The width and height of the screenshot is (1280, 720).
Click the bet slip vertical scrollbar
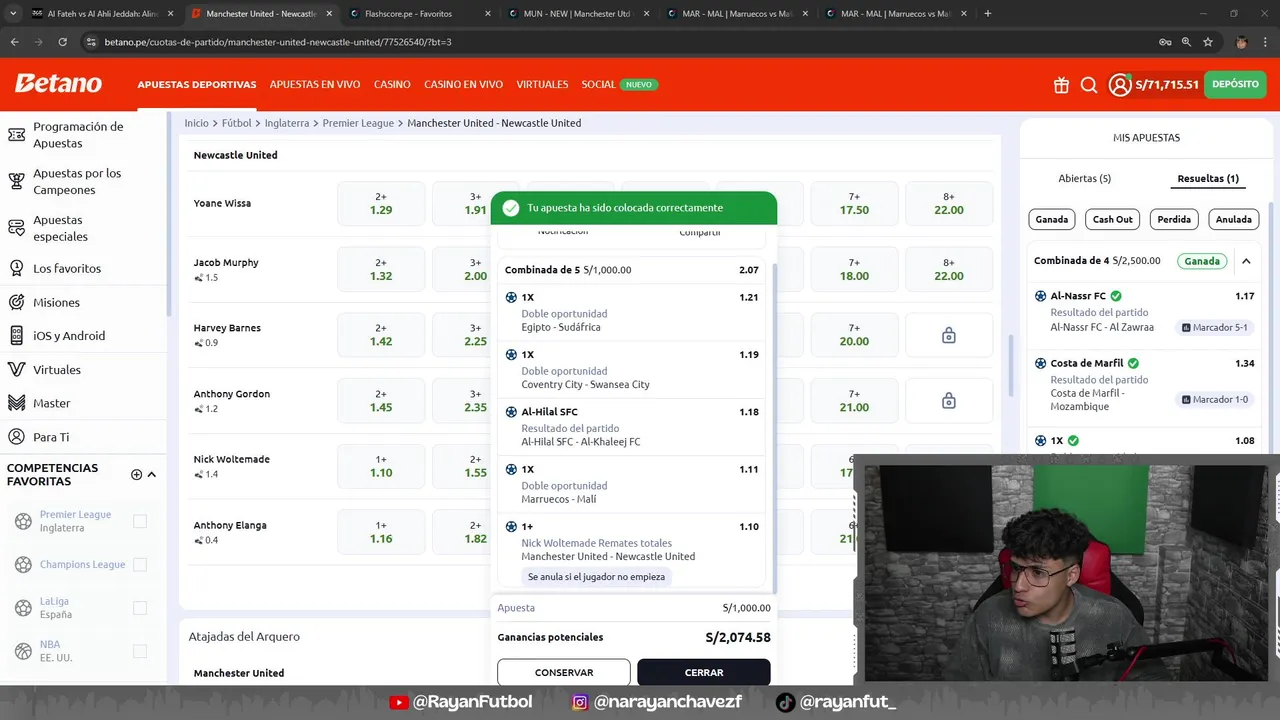774,426
